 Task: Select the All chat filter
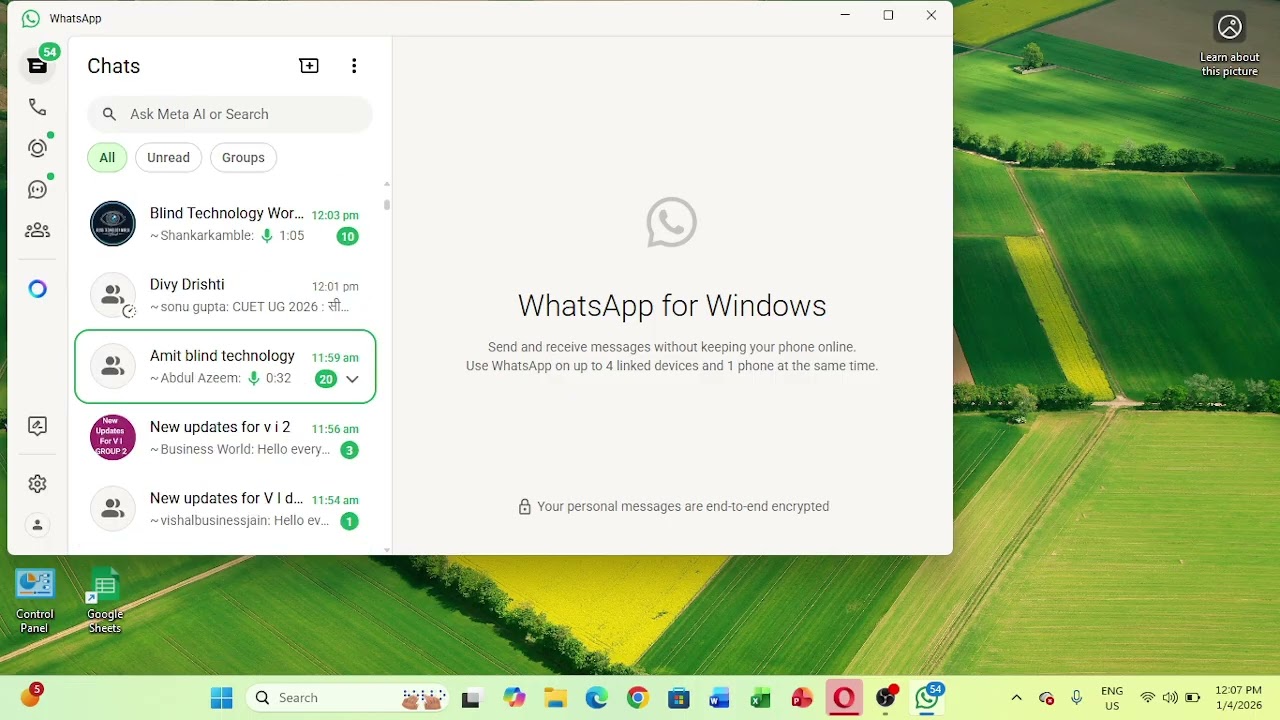coord(107,157)
